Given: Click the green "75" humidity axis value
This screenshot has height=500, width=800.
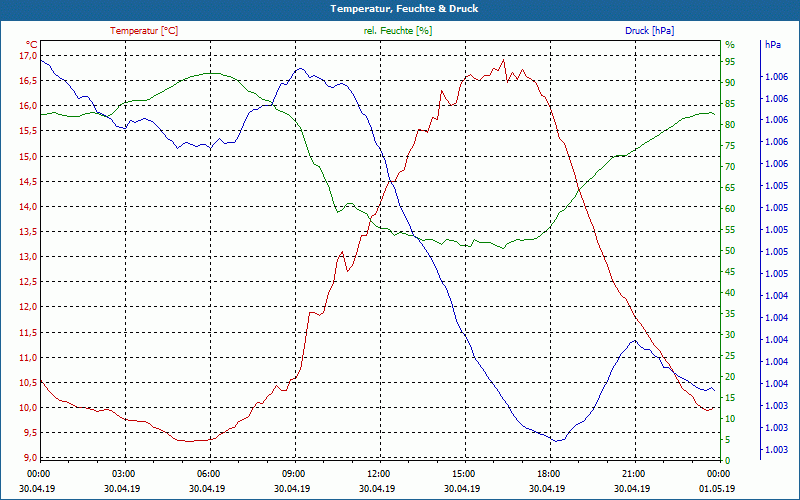Looking at the screenshot, I should tap(730, 146).
